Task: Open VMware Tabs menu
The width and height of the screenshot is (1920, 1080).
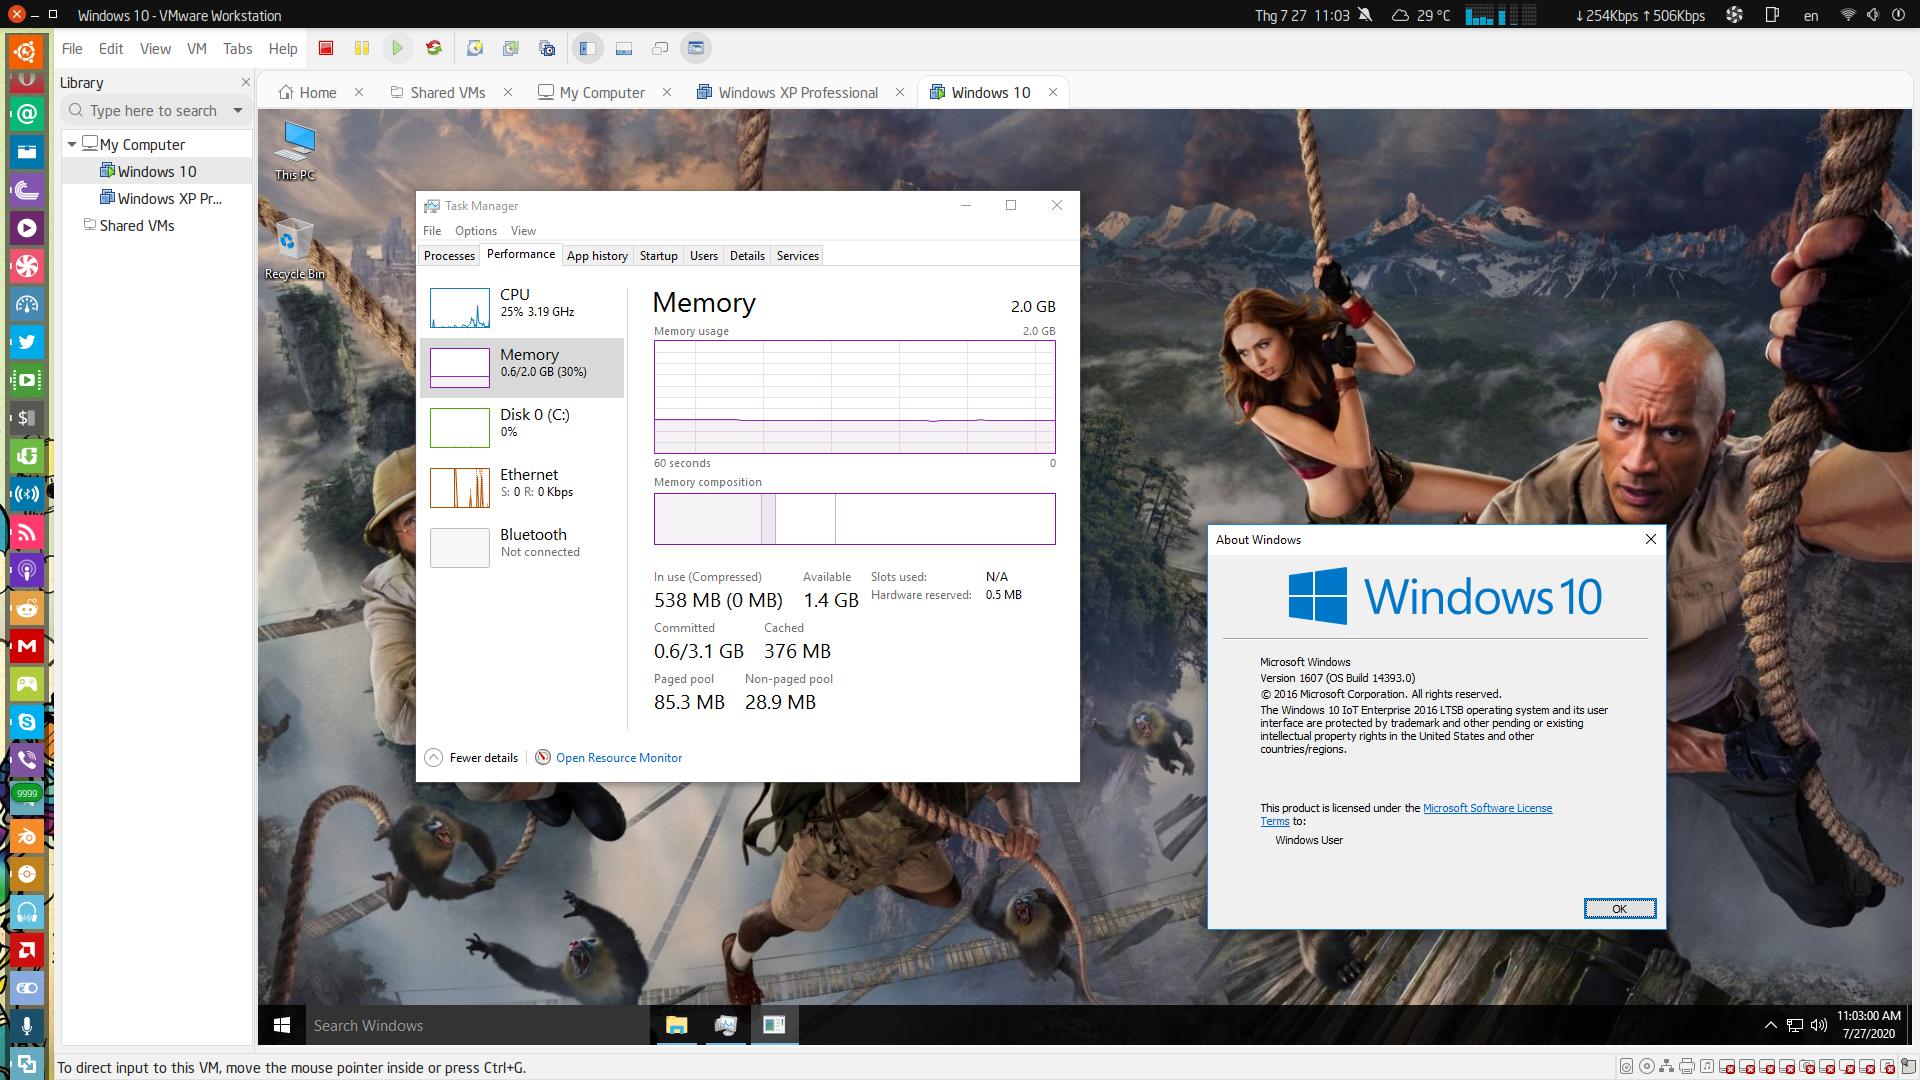Action: [237, 48]
